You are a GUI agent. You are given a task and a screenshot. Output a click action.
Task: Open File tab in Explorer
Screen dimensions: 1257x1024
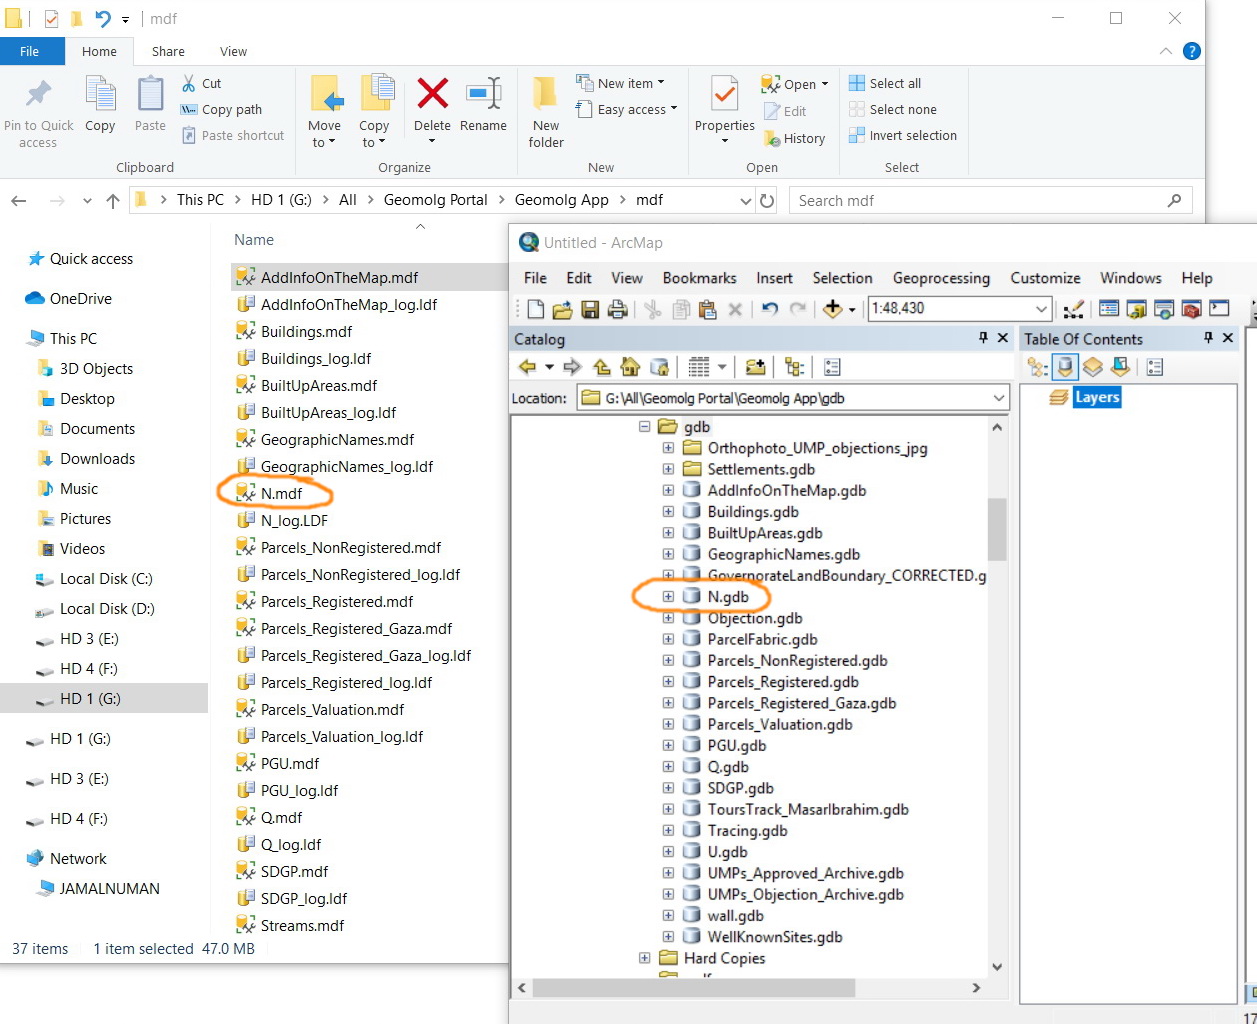[30, 51]
